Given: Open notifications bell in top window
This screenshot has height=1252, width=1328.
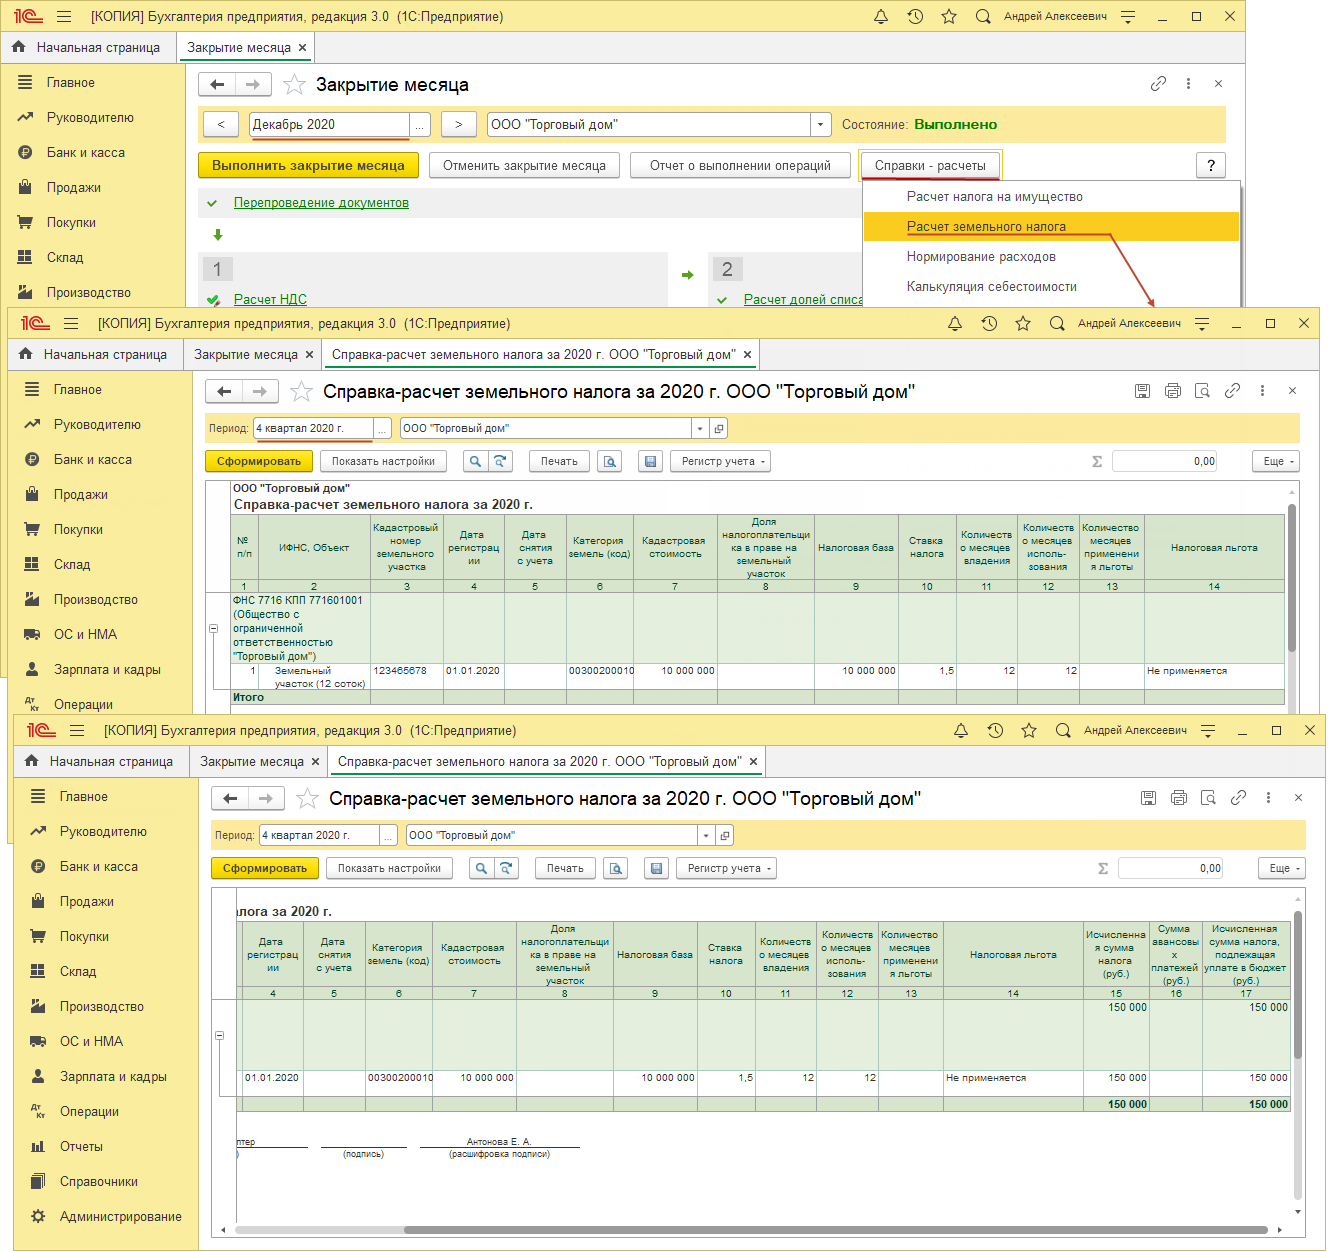Looking at the screenshot, I should pos(881,16).
